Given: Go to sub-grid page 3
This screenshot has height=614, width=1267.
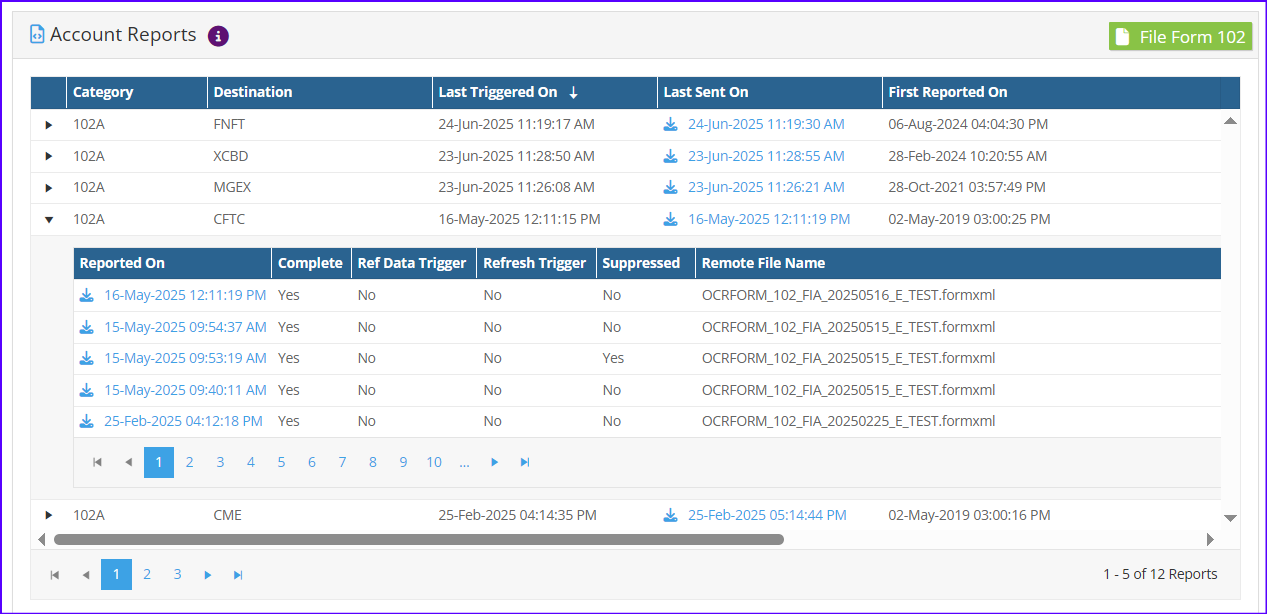Looking at the screenshot, I should 220,462.
